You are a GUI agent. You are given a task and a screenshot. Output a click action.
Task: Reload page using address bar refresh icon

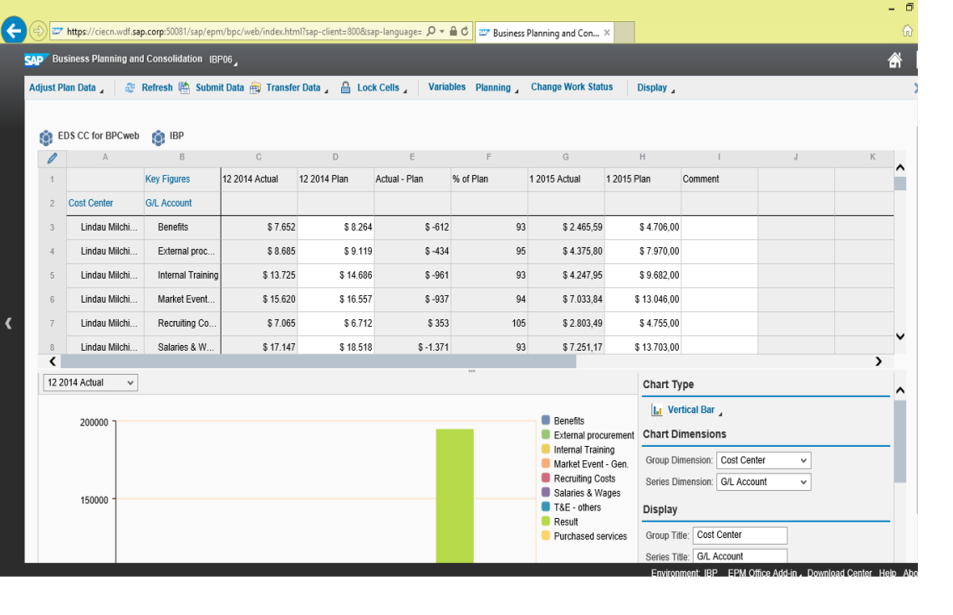[465, 31]
